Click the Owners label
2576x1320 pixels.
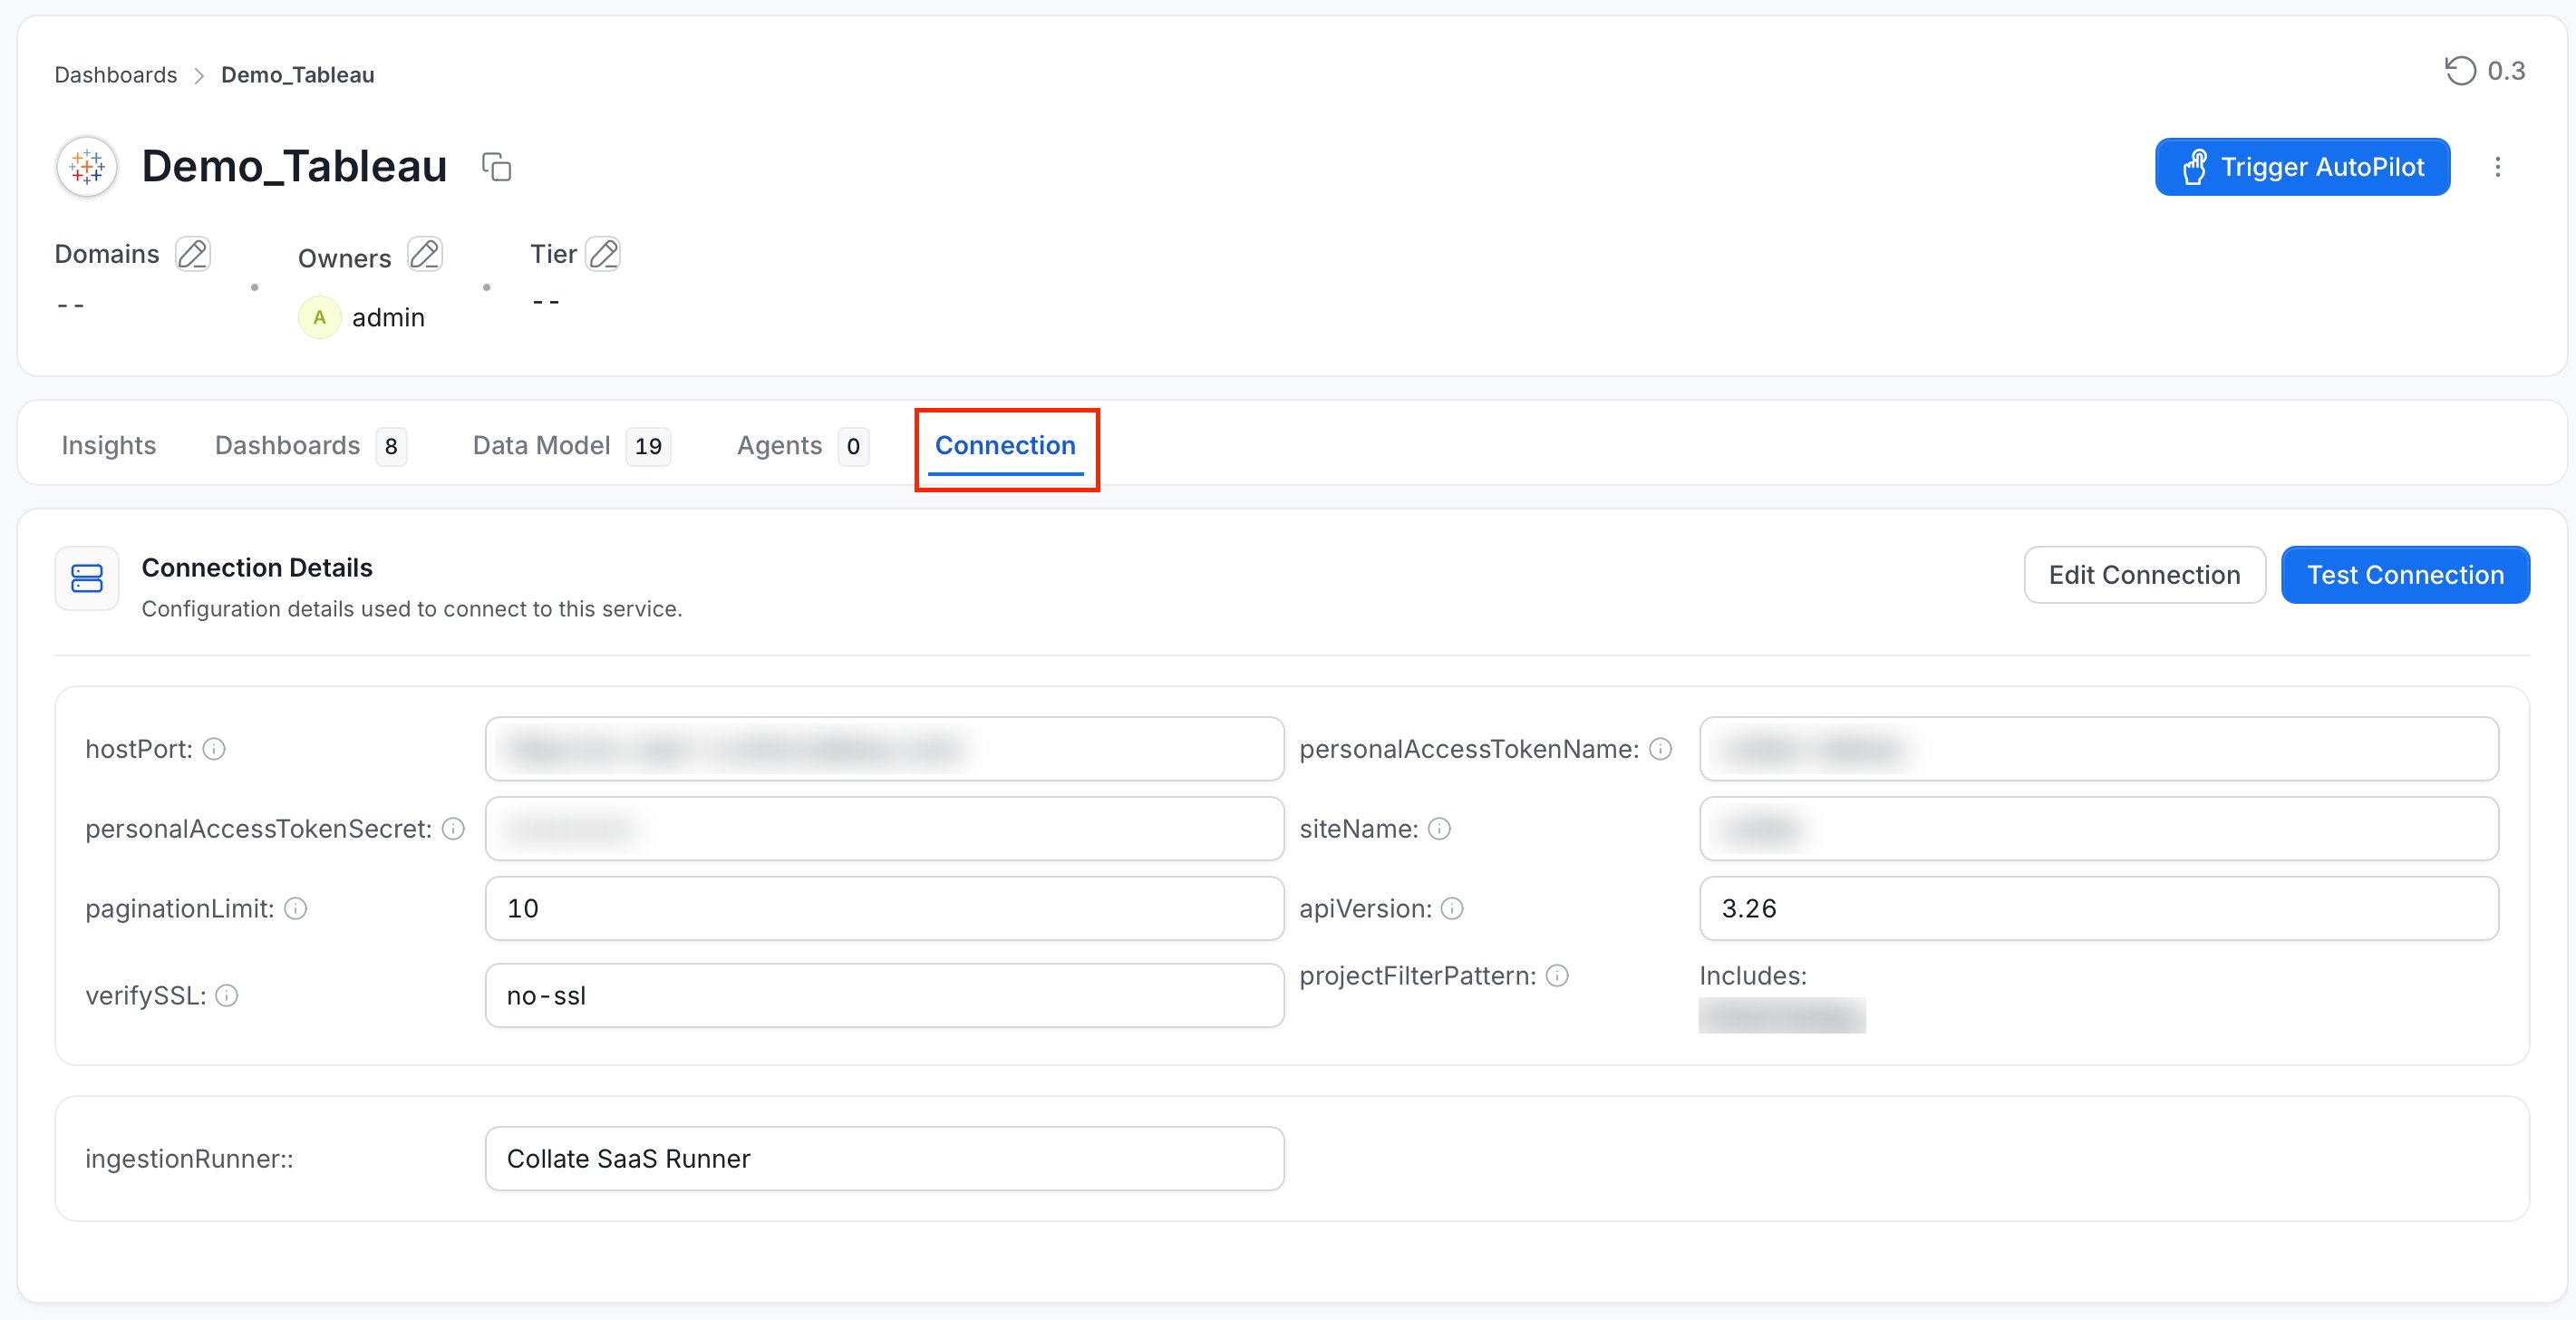point(345,258)
